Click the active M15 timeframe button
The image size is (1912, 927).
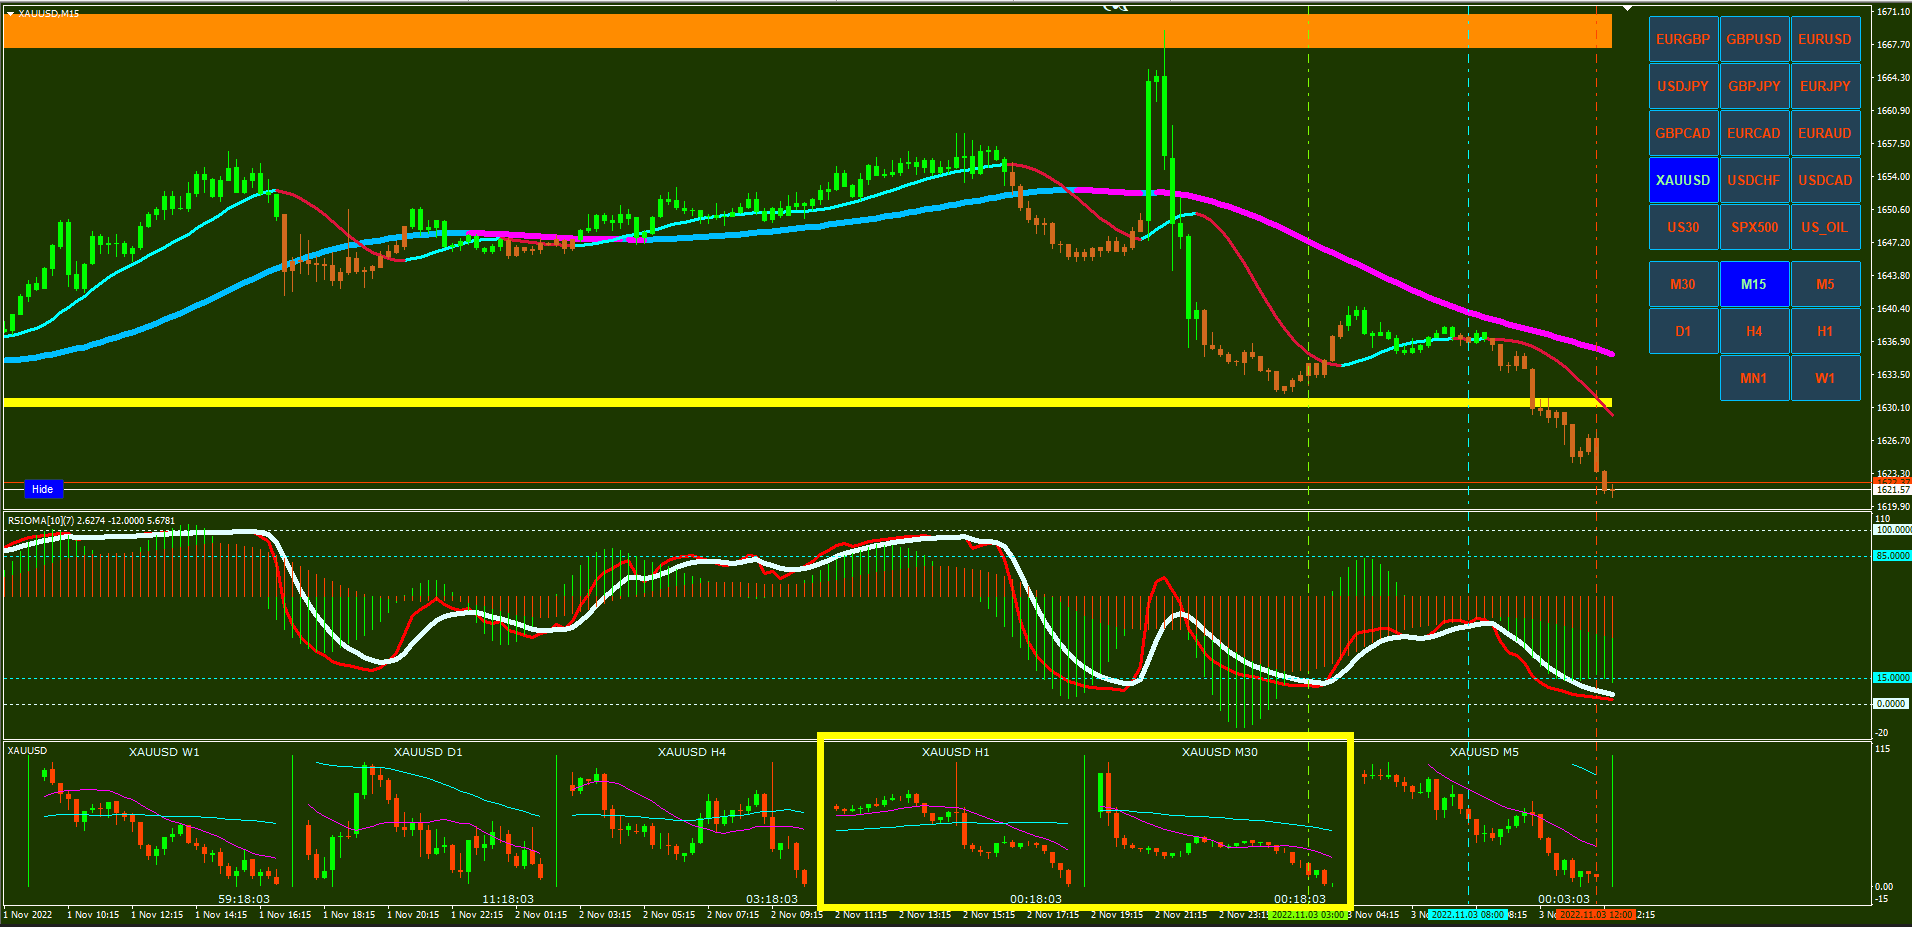tap(1754, 284)
